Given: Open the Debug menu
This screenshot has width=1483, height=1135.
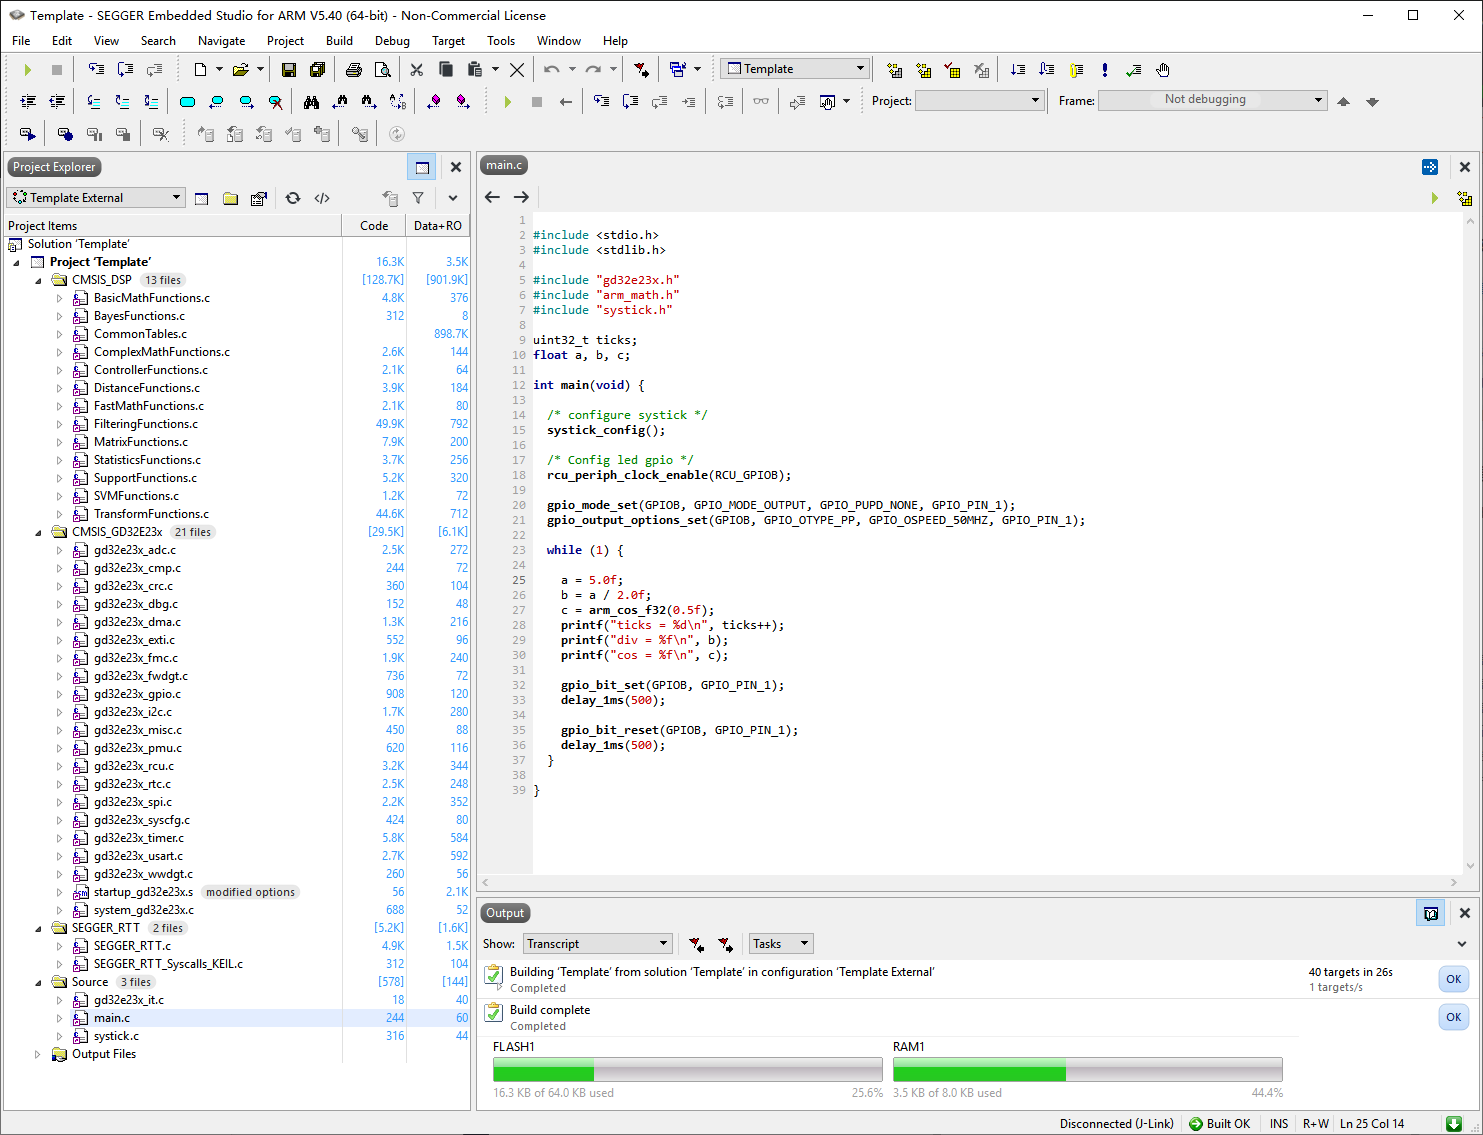Looking at the screenshot, I should (392, 41).
